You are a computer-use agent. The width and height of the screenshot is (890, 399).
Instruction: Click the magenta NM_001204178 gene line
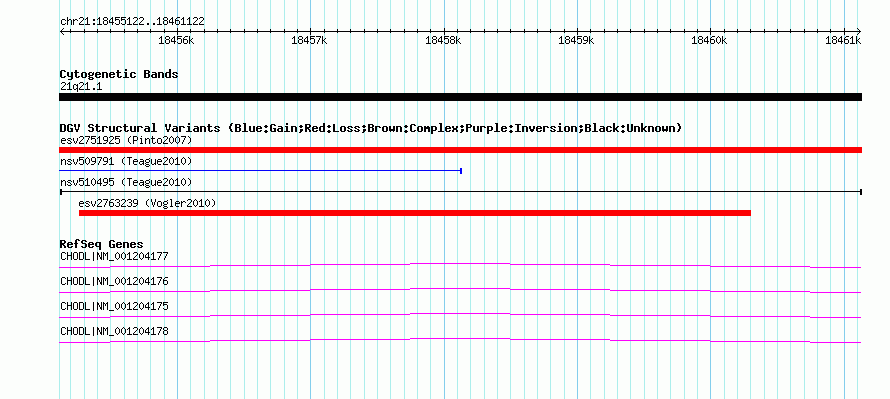460,338
